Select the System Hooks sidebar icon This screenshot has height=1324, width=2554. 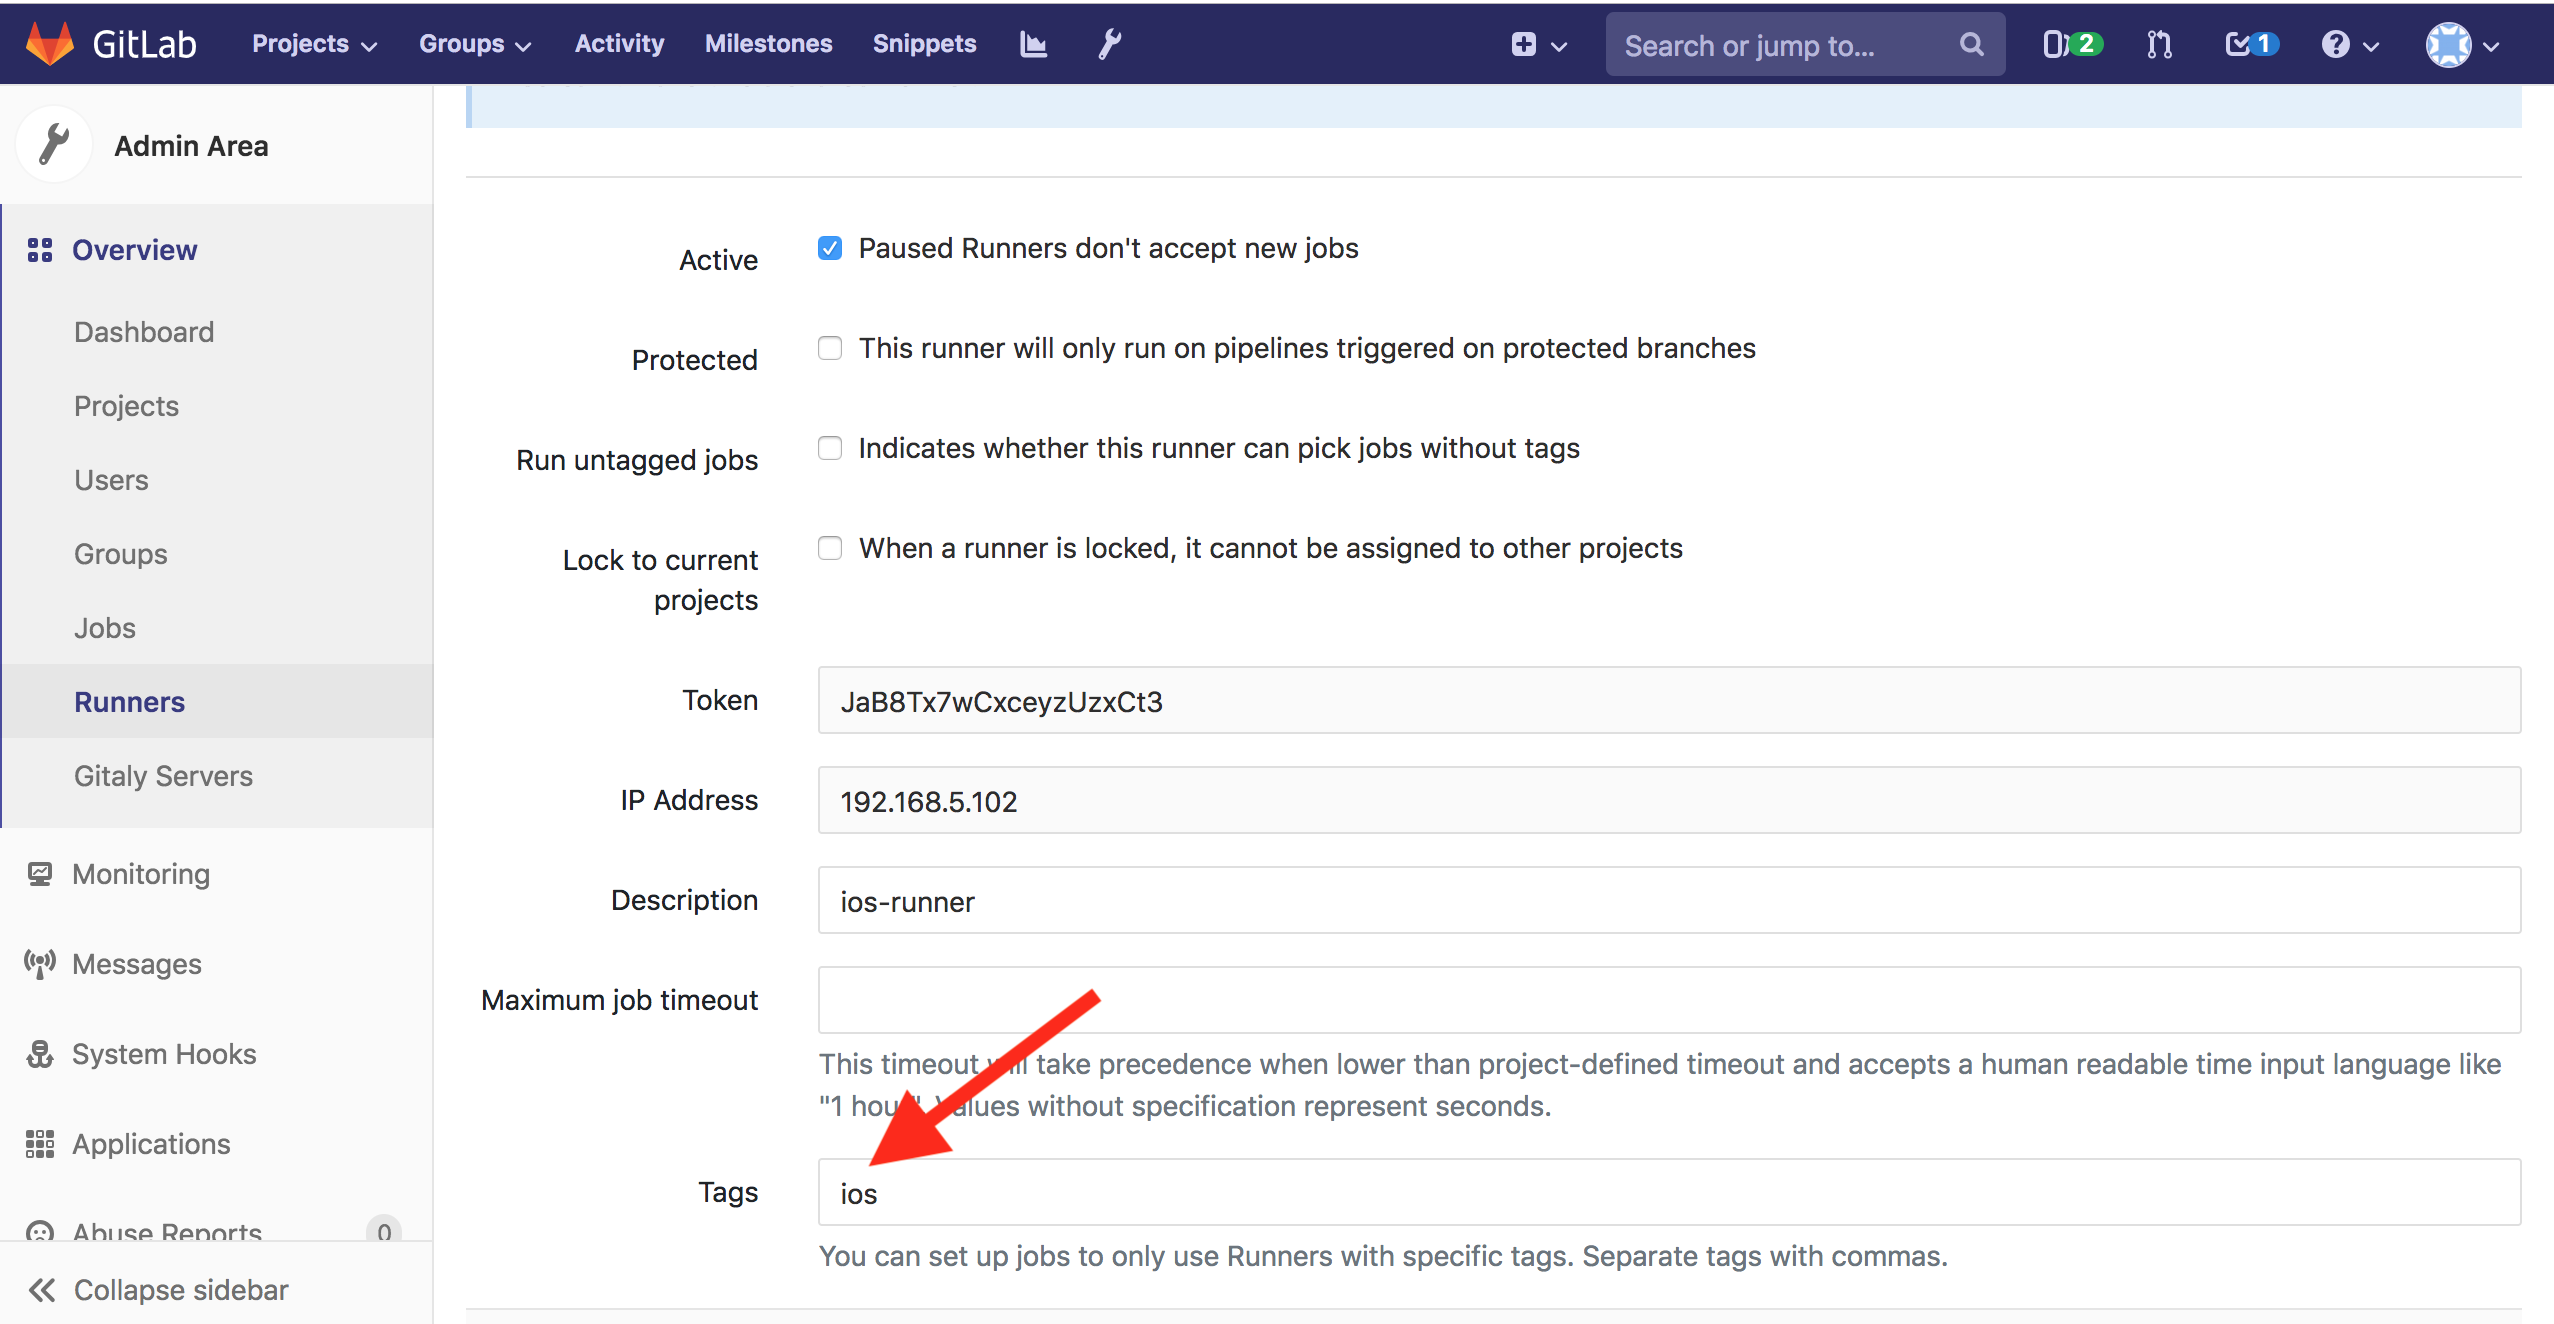tap(39, 1053)
